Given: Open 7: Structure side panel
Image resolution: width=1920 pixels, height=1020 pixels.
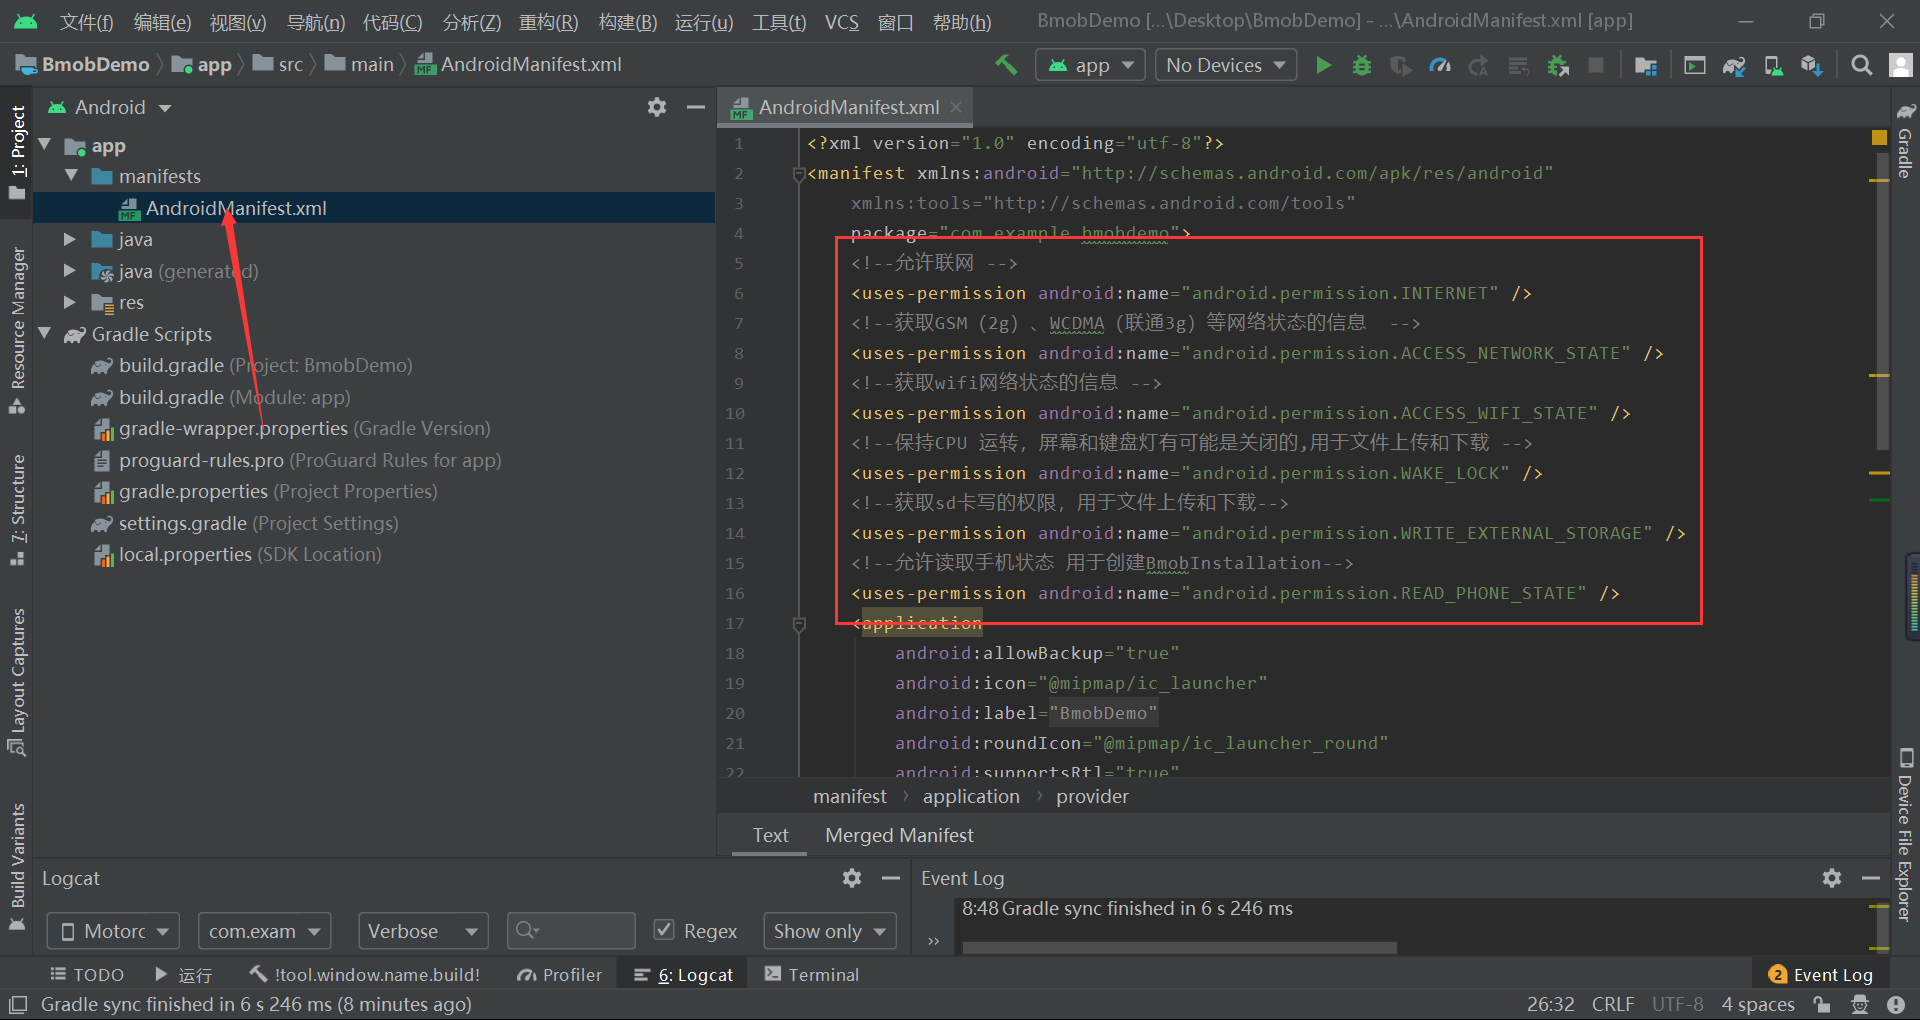Looking at the screenshot, I should pos(17,510).
